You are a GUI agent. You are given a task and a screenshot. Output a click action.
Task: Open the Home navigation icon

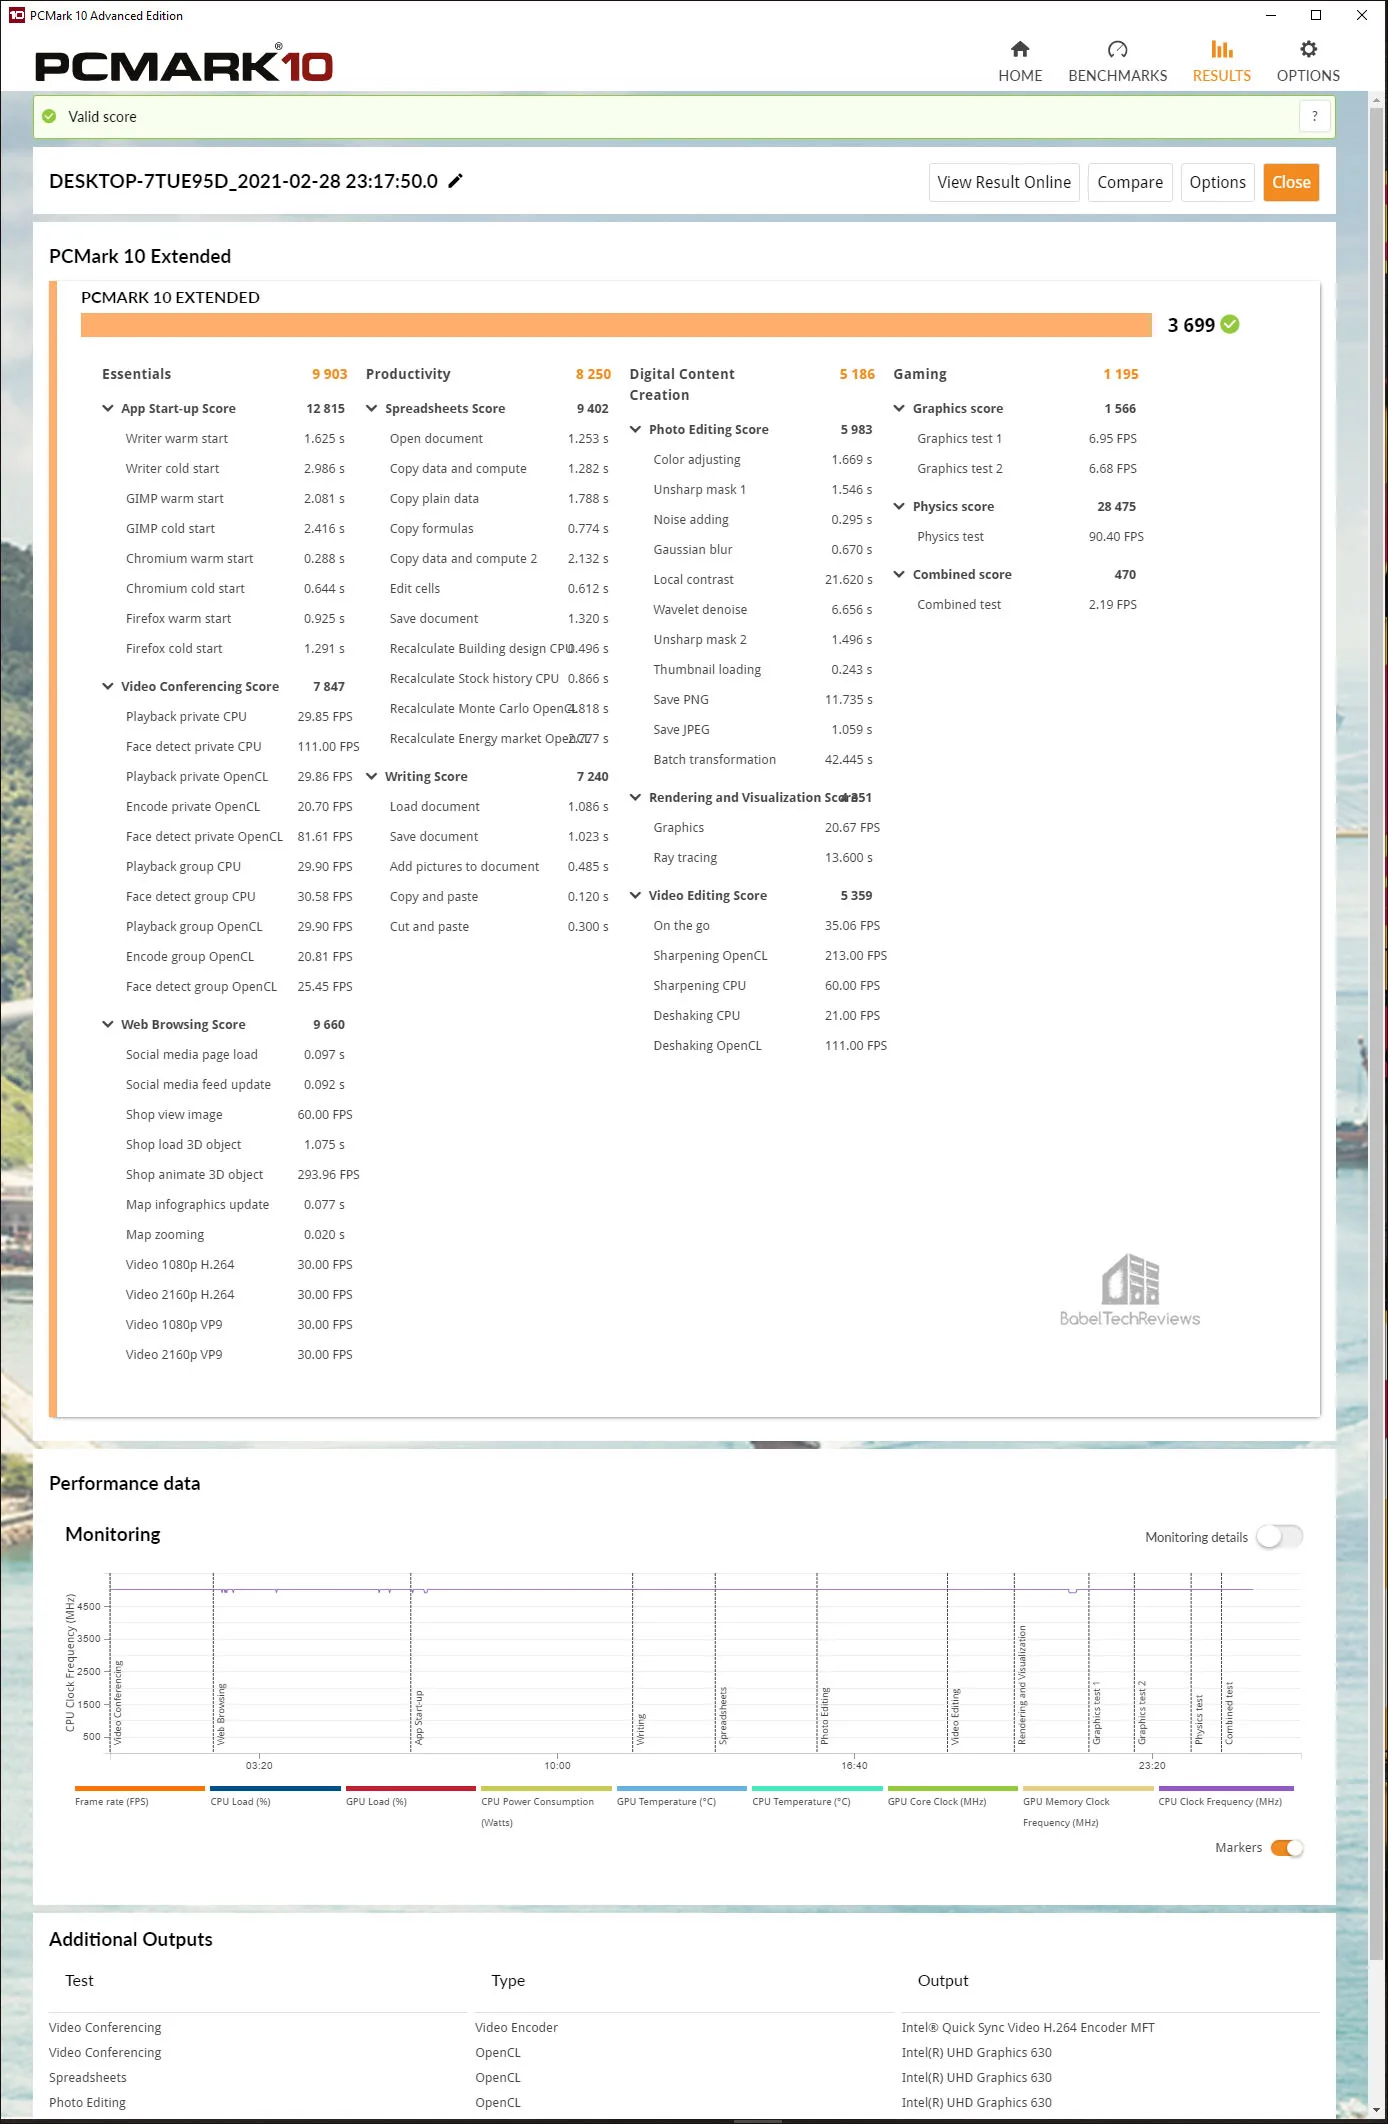click(x=1020, y=49)
